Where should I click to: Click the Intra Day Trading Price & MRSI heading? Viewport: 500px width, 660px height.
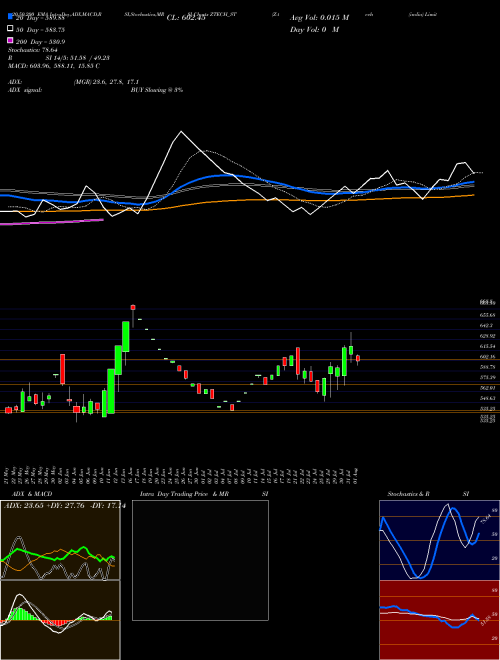coord(204,494)
